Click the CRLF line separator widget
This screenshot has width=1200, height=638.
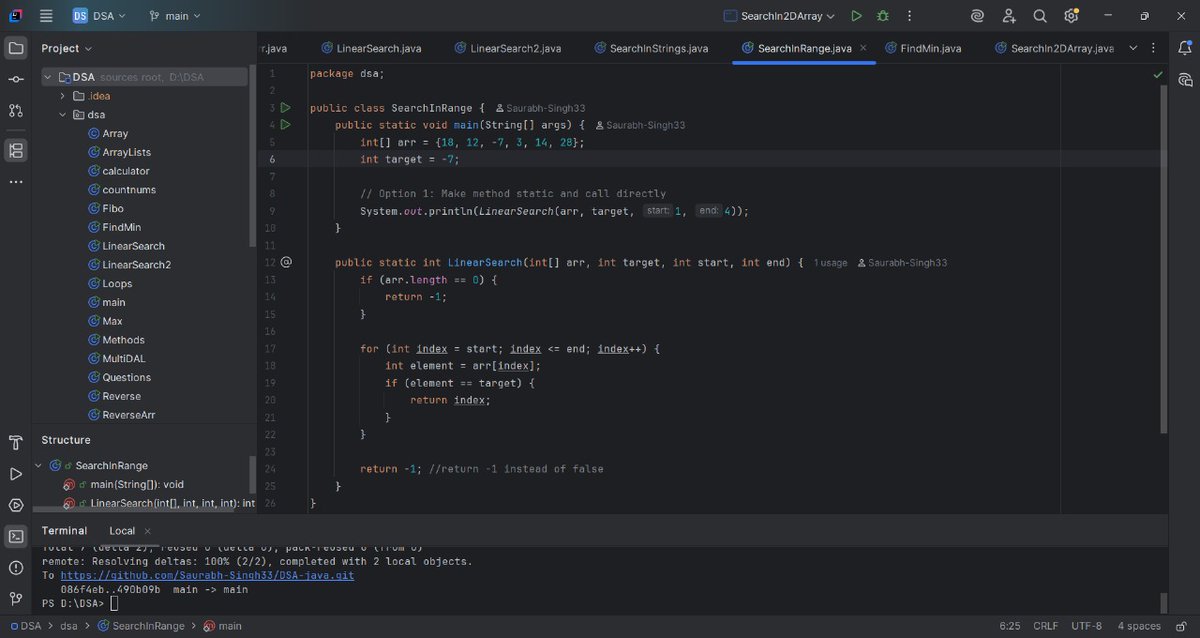point(1045,626)
